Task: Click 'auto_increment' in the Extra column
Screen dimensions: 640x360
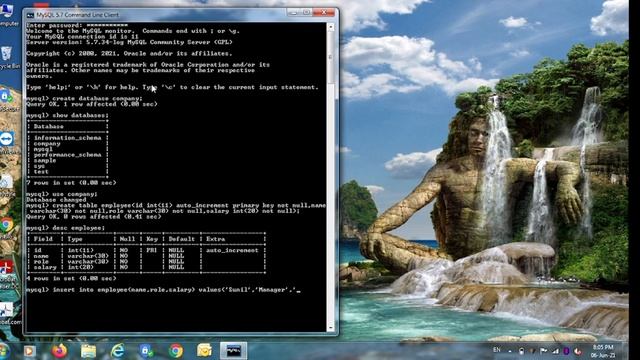Action: [x=232, y=250]
